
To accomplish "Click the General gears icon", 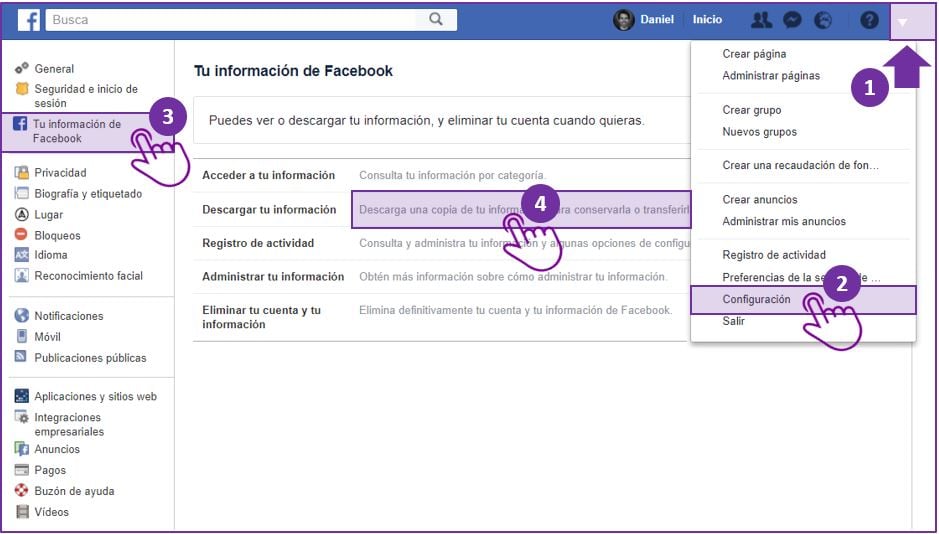I will point(22,68).
